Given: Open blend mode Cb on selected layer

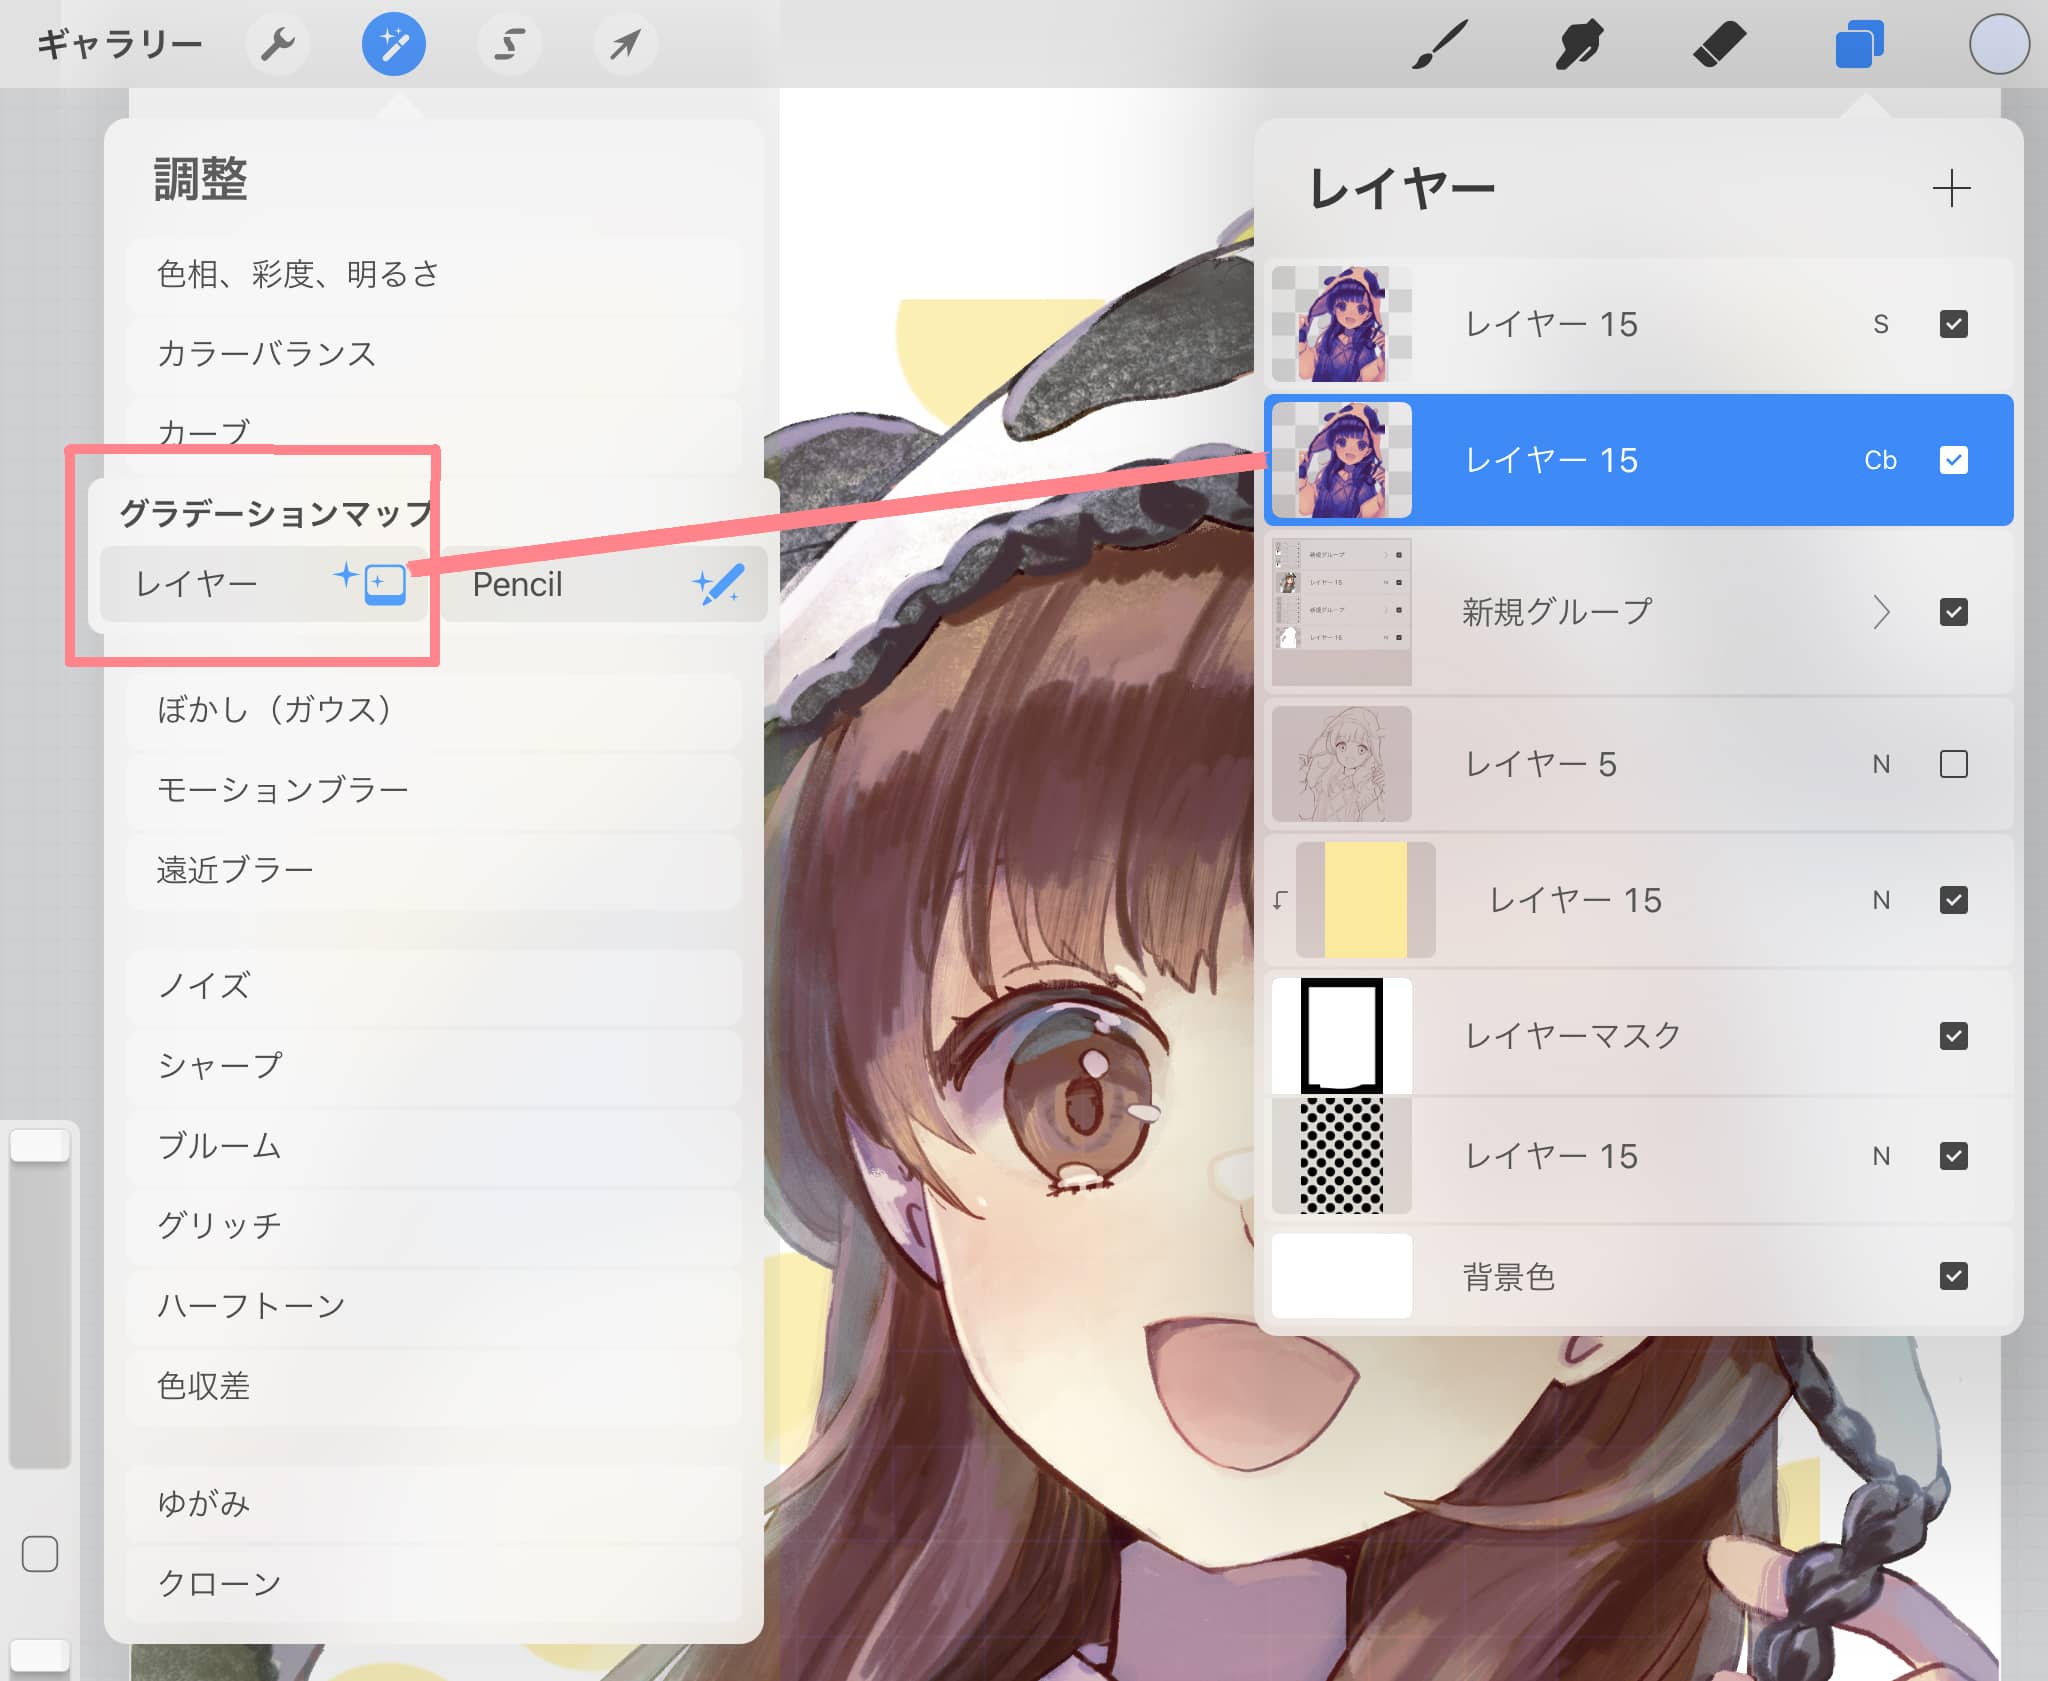Looking at the screenshot, I should click(1880, 460).
